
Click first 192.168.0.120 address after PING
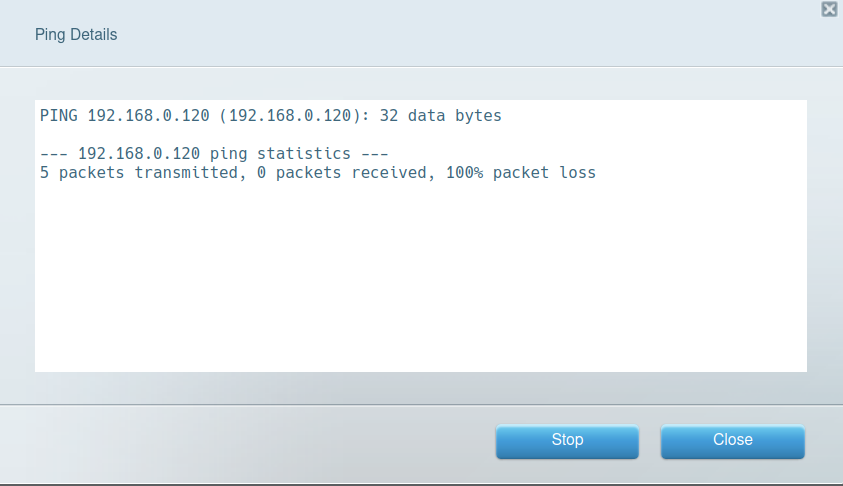[x=146, y=116]
